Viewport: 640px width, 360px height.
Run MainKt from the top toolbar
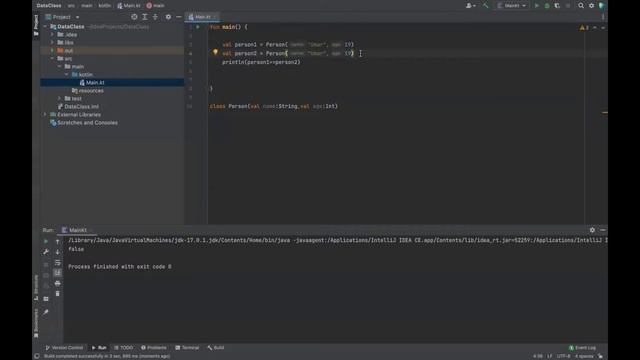pos(537,6)
